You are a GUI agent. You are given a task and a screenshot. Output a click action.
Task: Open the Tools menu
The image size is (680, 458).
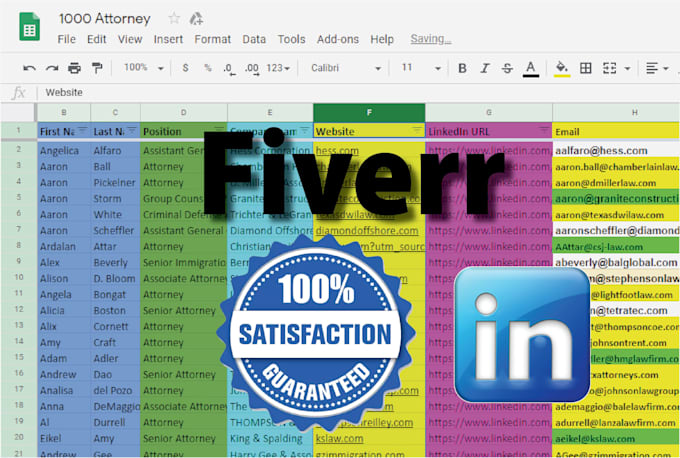pyautogui.click(x=291, y=39)
